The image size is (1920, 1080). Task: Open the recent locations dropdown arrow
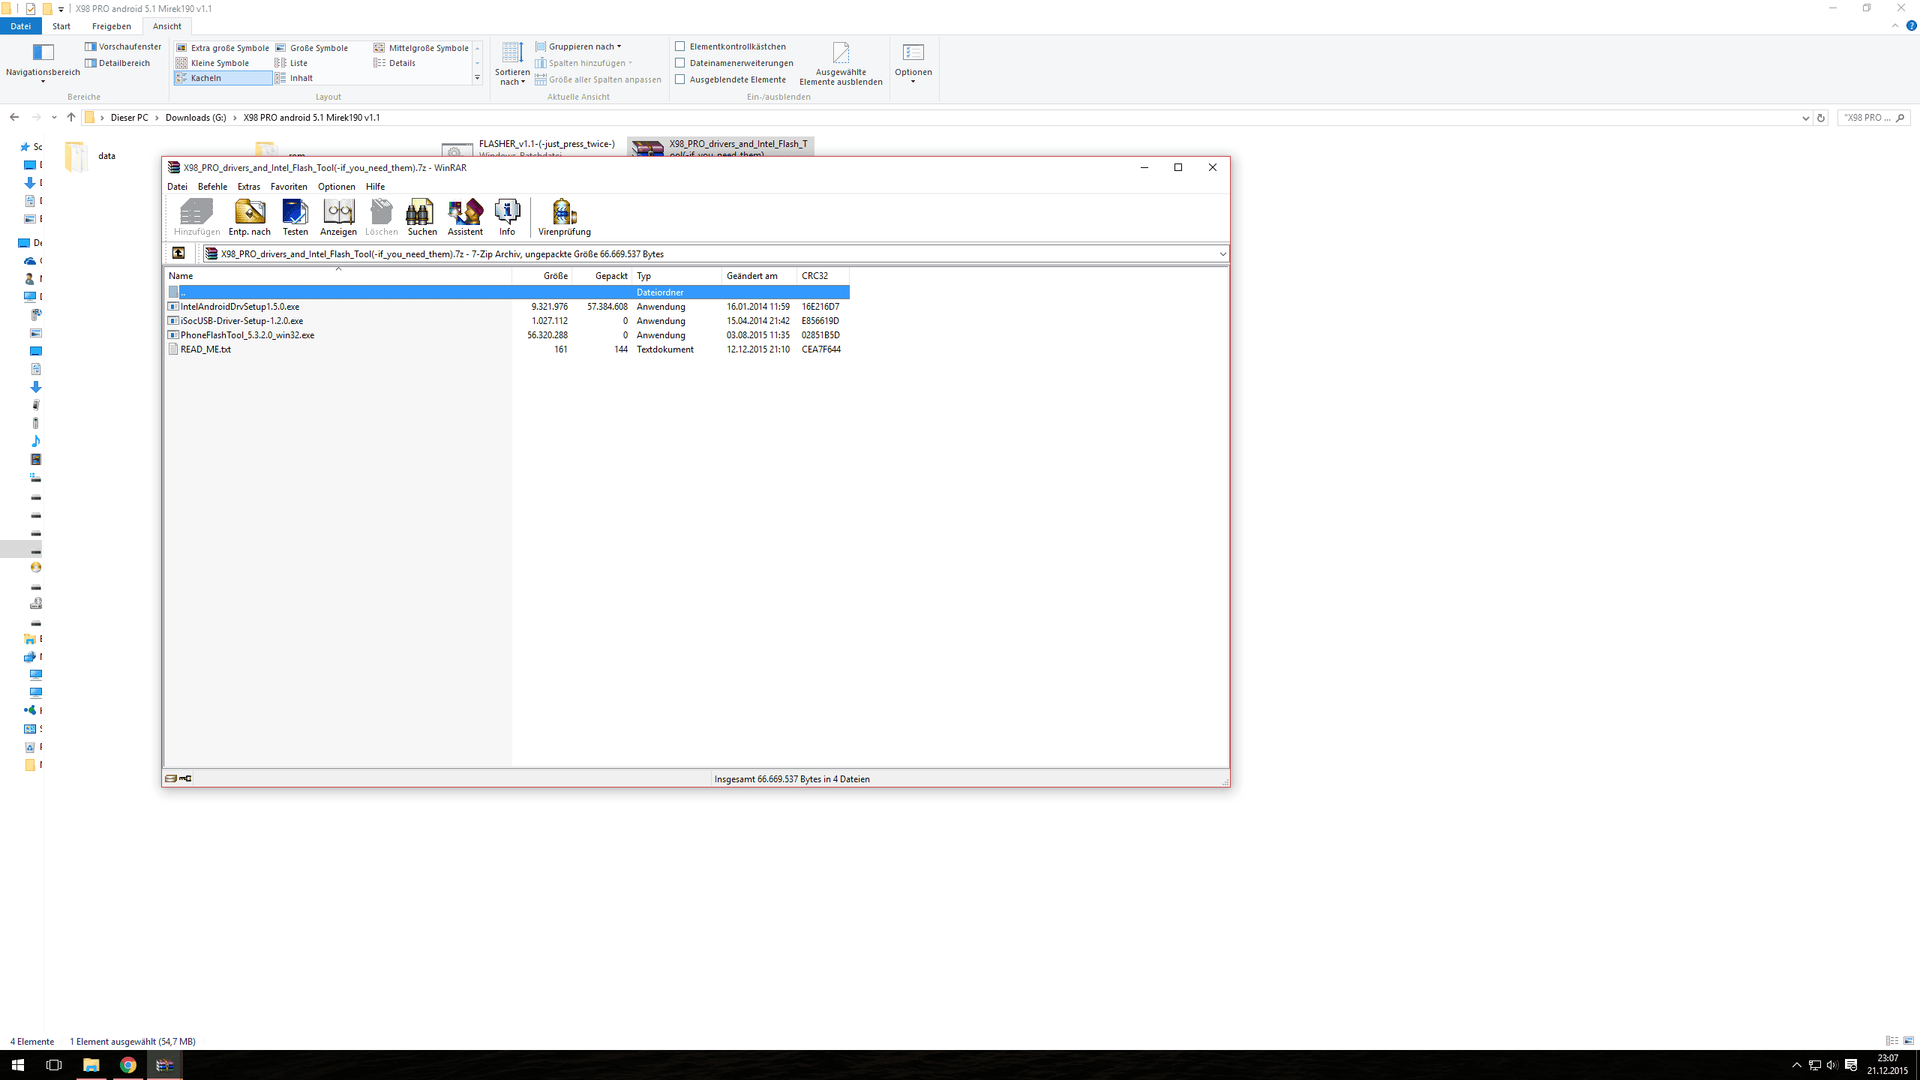pos(53,118)
